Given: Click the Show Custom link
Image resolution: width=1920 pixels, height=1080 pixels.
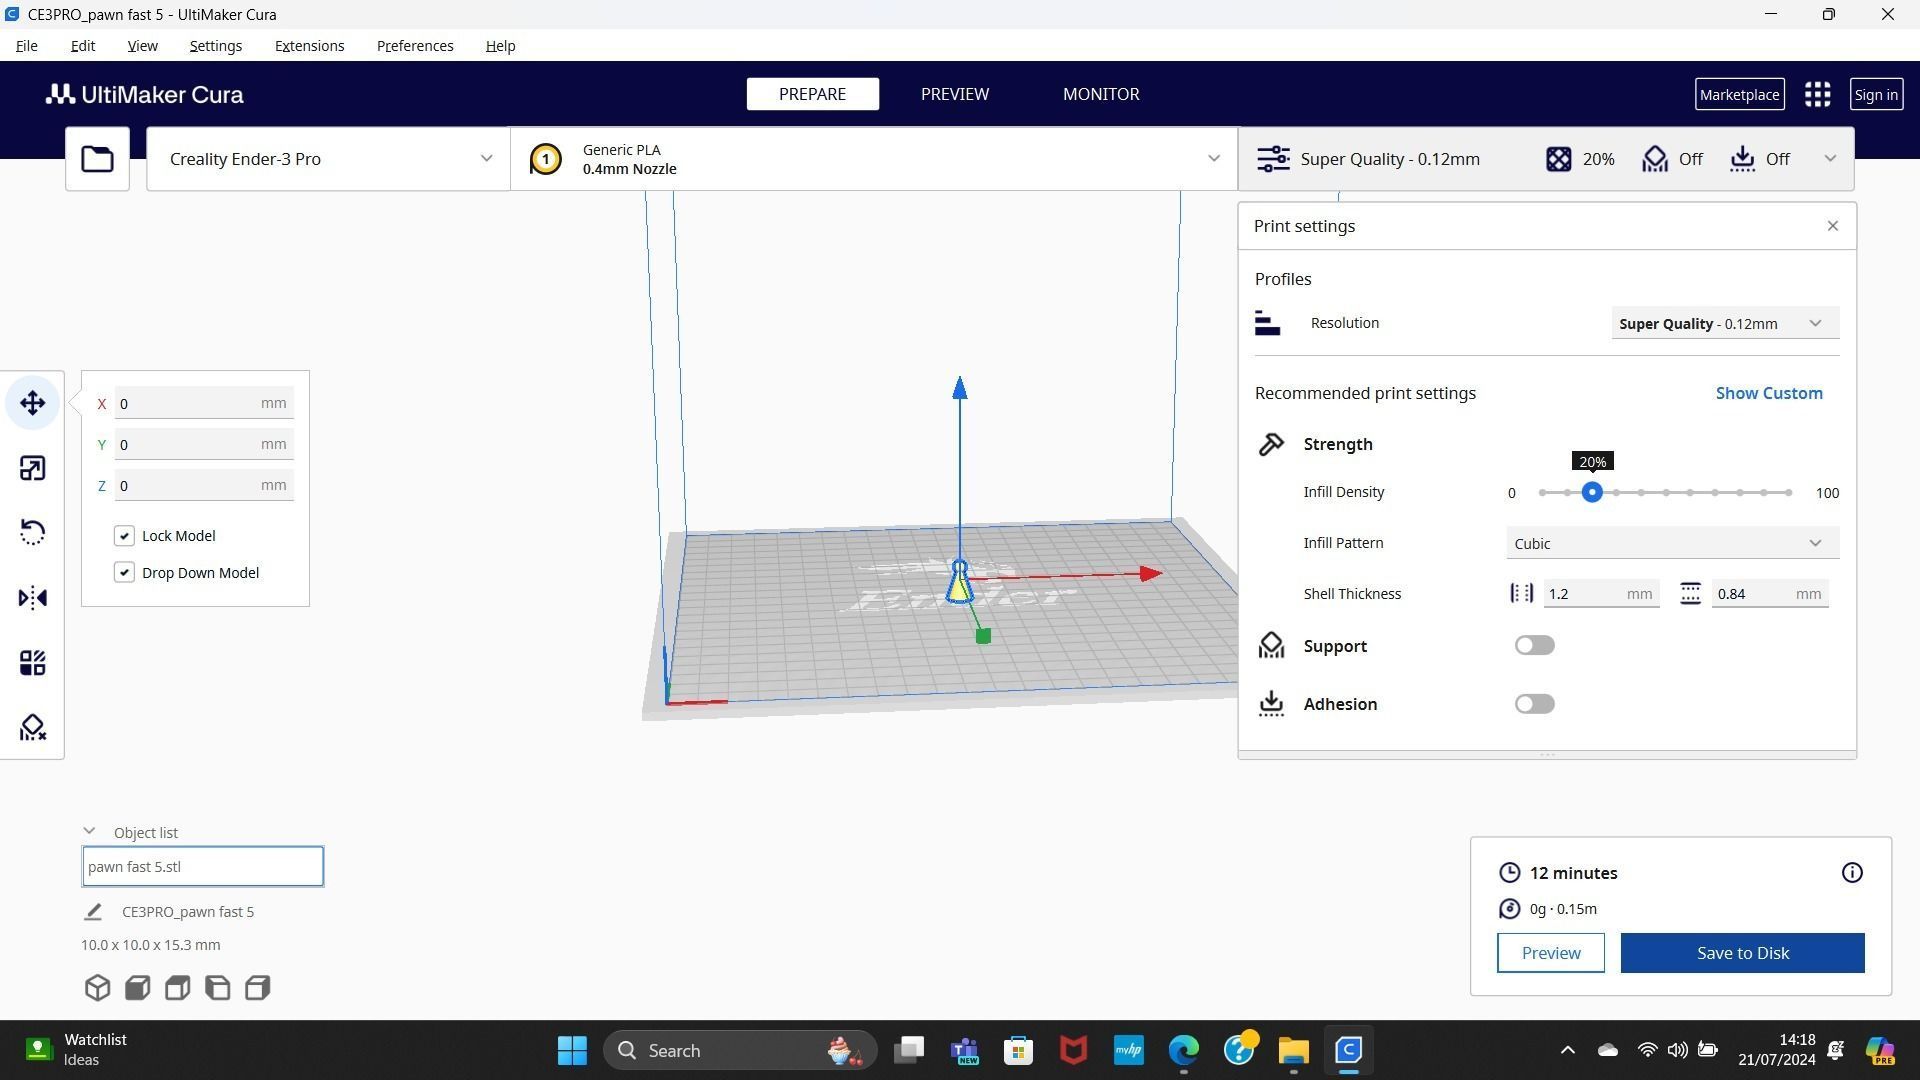Looking at the screenshot, I should pyautogui.click(x=1768, y=393).
